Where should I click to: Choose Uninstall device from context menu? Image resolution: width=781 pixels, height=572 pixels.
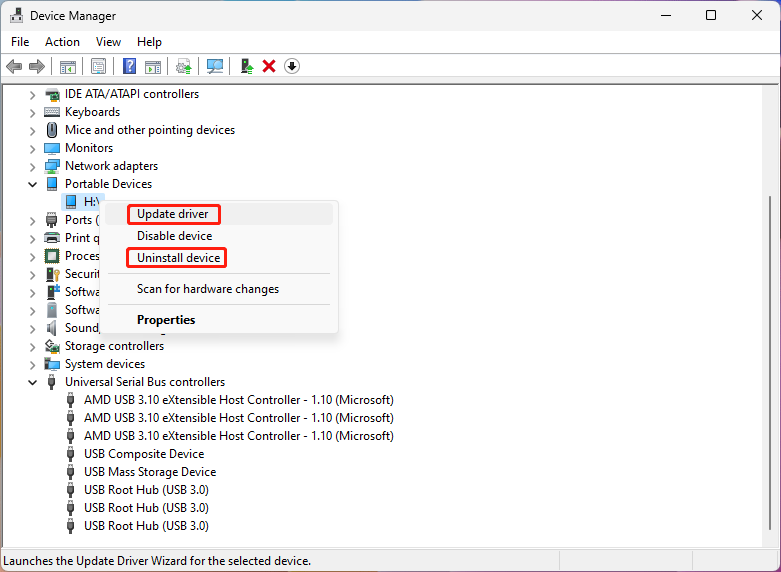pos(219,258)
